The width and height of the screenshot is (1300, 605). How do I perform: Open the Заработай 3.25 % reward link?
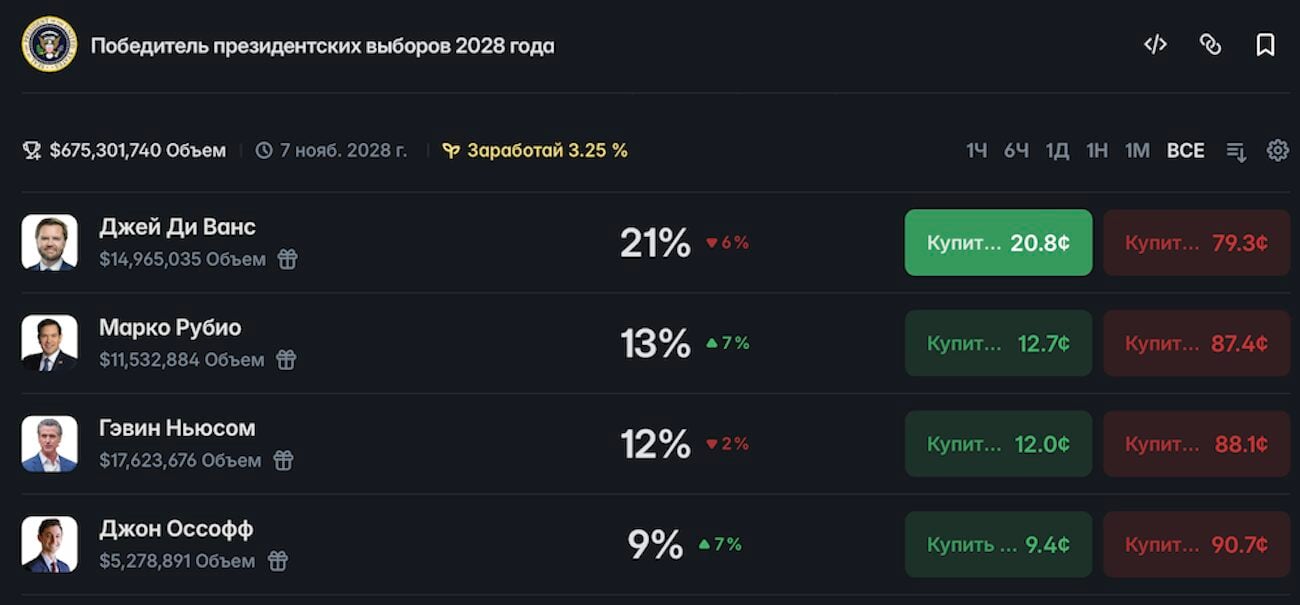536,151
